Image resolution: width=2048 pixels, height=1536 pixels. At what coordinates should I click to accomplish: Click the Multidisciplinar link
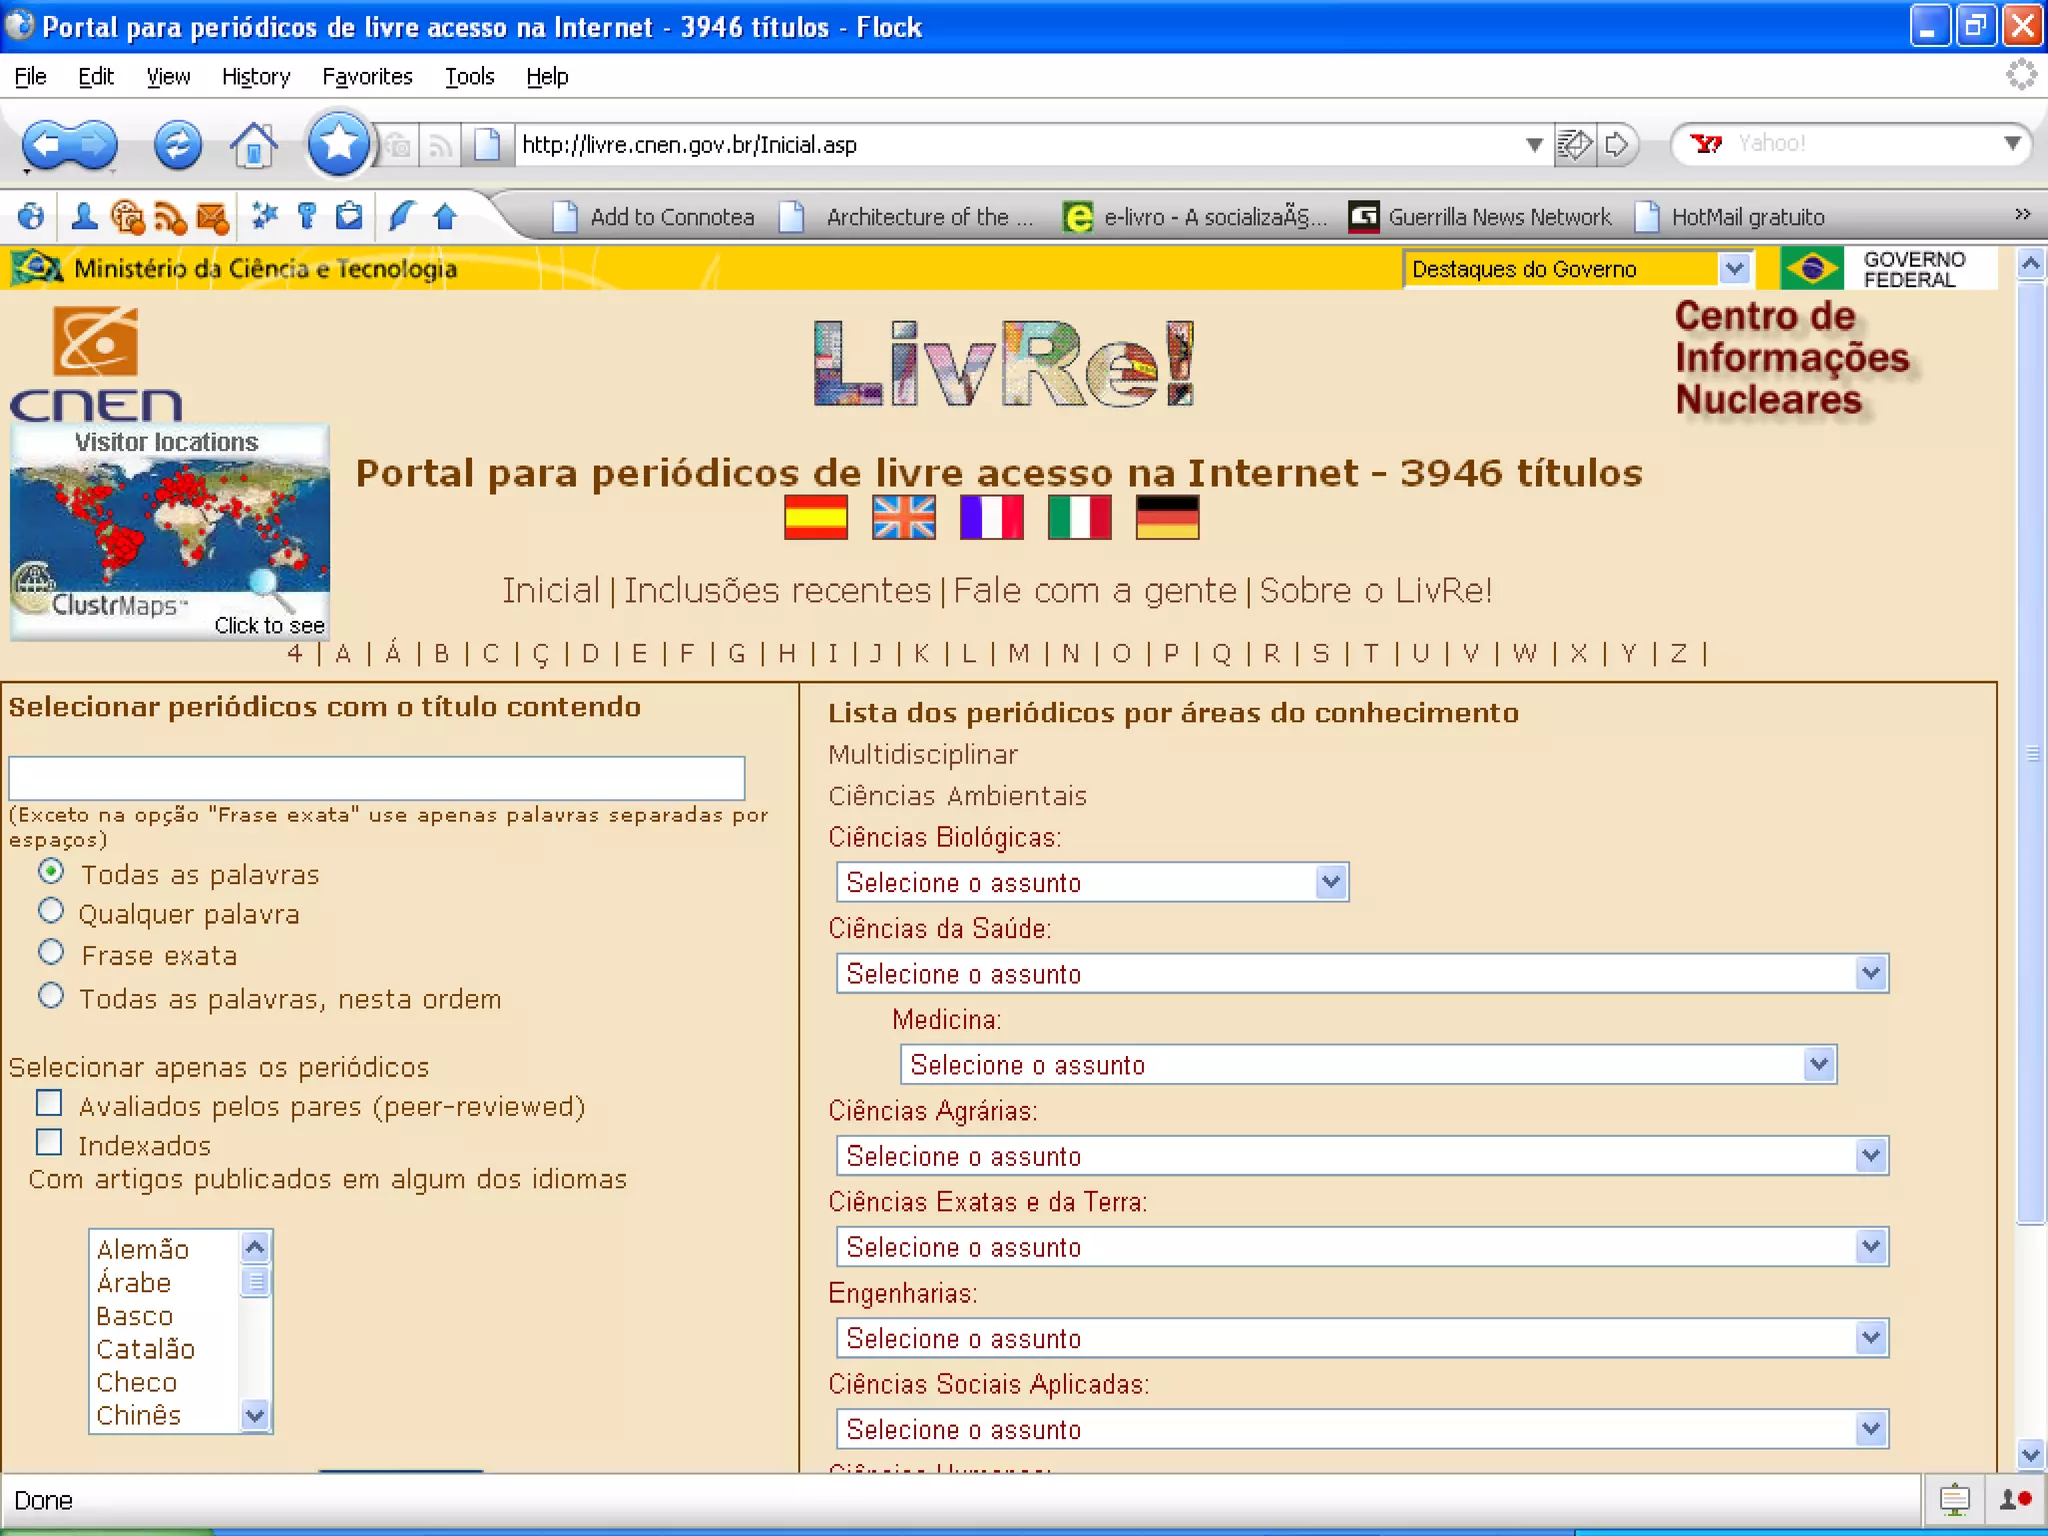pos(922,755)
